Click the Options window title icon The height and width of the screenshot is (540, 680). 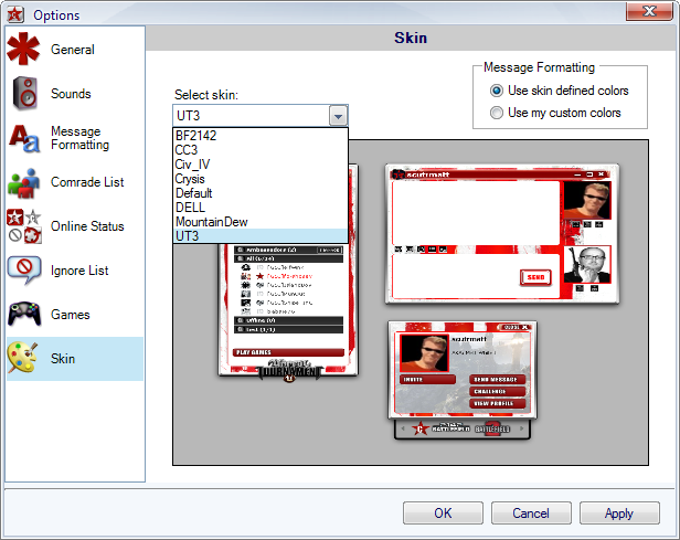16,14
